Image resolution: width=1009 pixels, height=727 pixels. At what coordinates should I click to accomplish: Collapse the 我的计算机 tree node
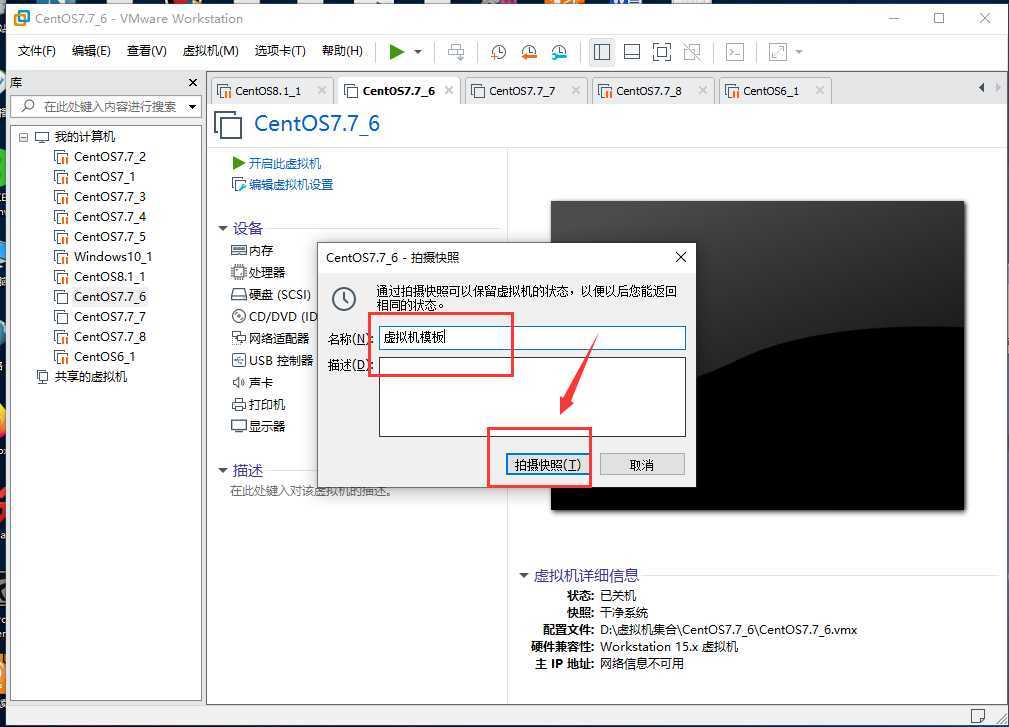click(24, 137)
